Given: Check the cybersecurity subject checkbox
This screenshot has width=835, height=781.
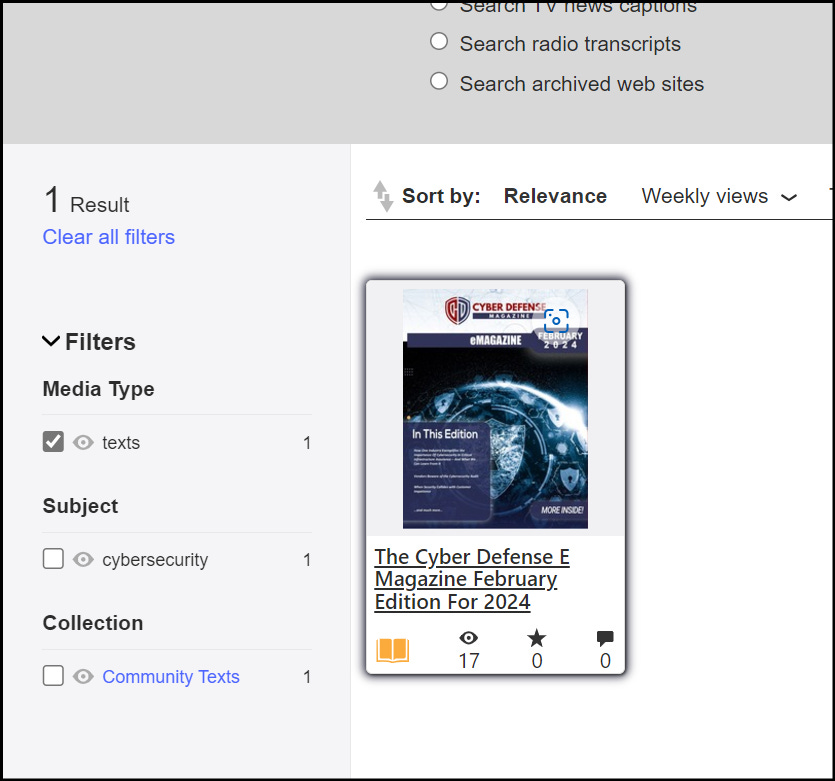Looking at the screenshot, I should (53, 559).
